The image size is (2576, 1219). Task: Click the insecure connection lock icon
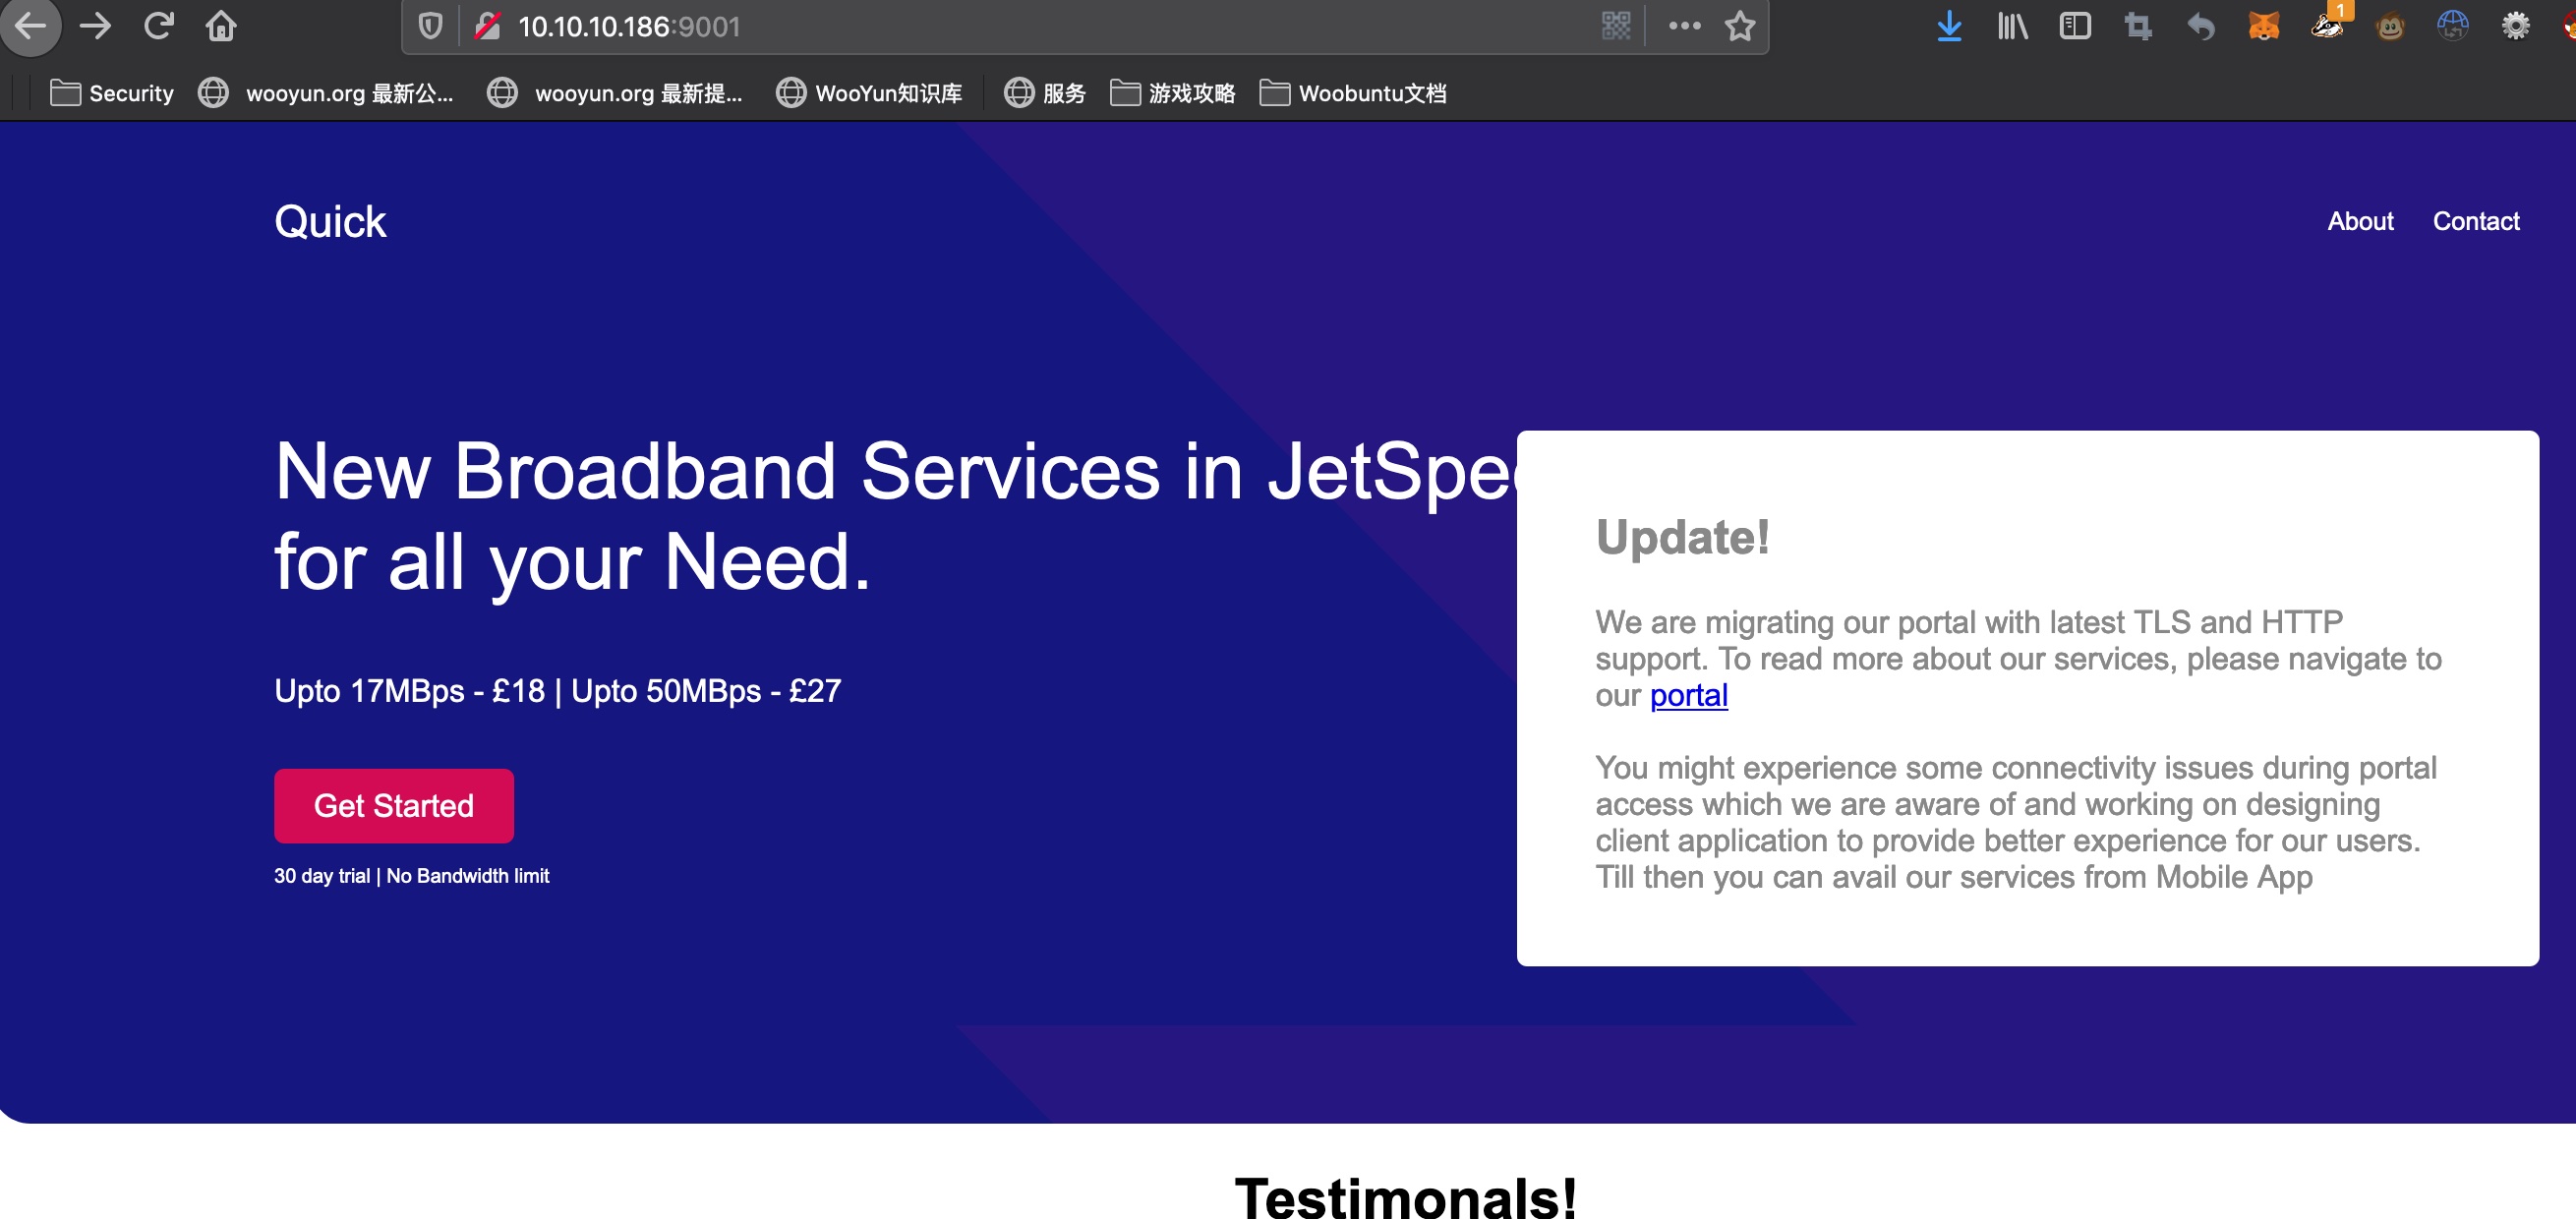pos(487,26)
